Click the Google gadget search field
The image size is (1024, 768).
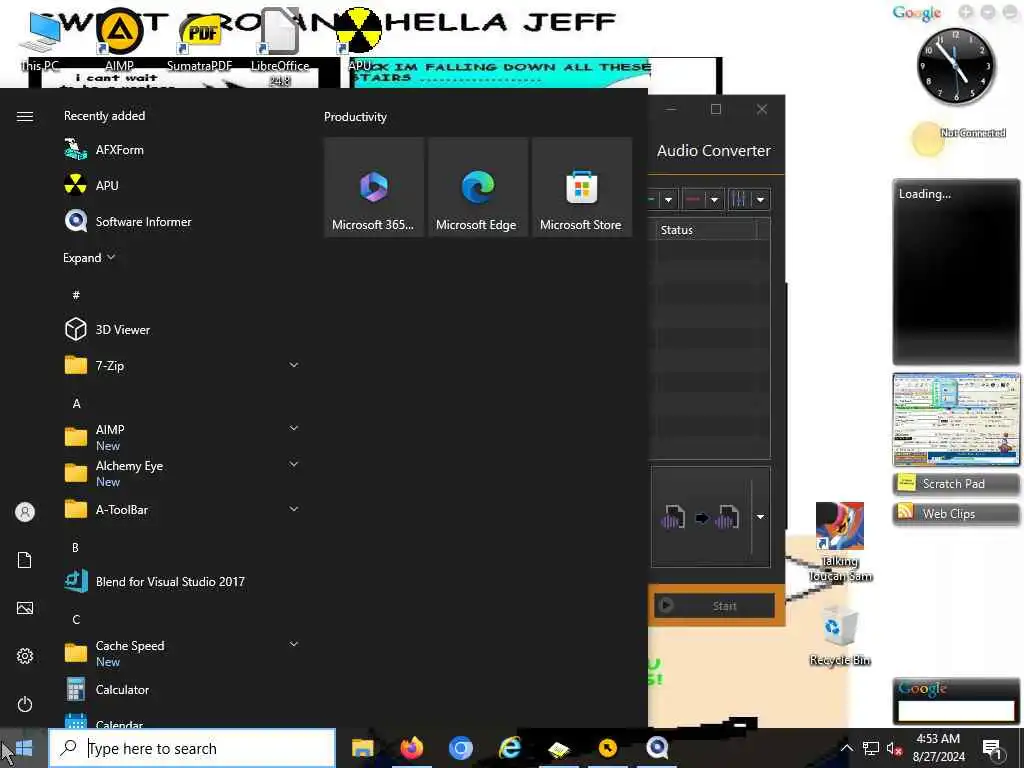coord(956,710)
